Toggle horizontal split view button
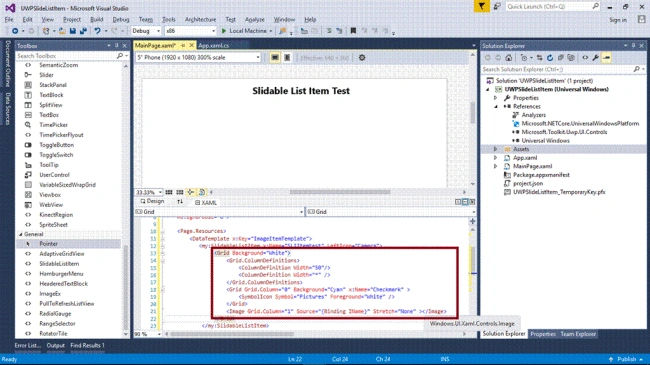Screen dimensions: 650x365 (x=465, y=202)
